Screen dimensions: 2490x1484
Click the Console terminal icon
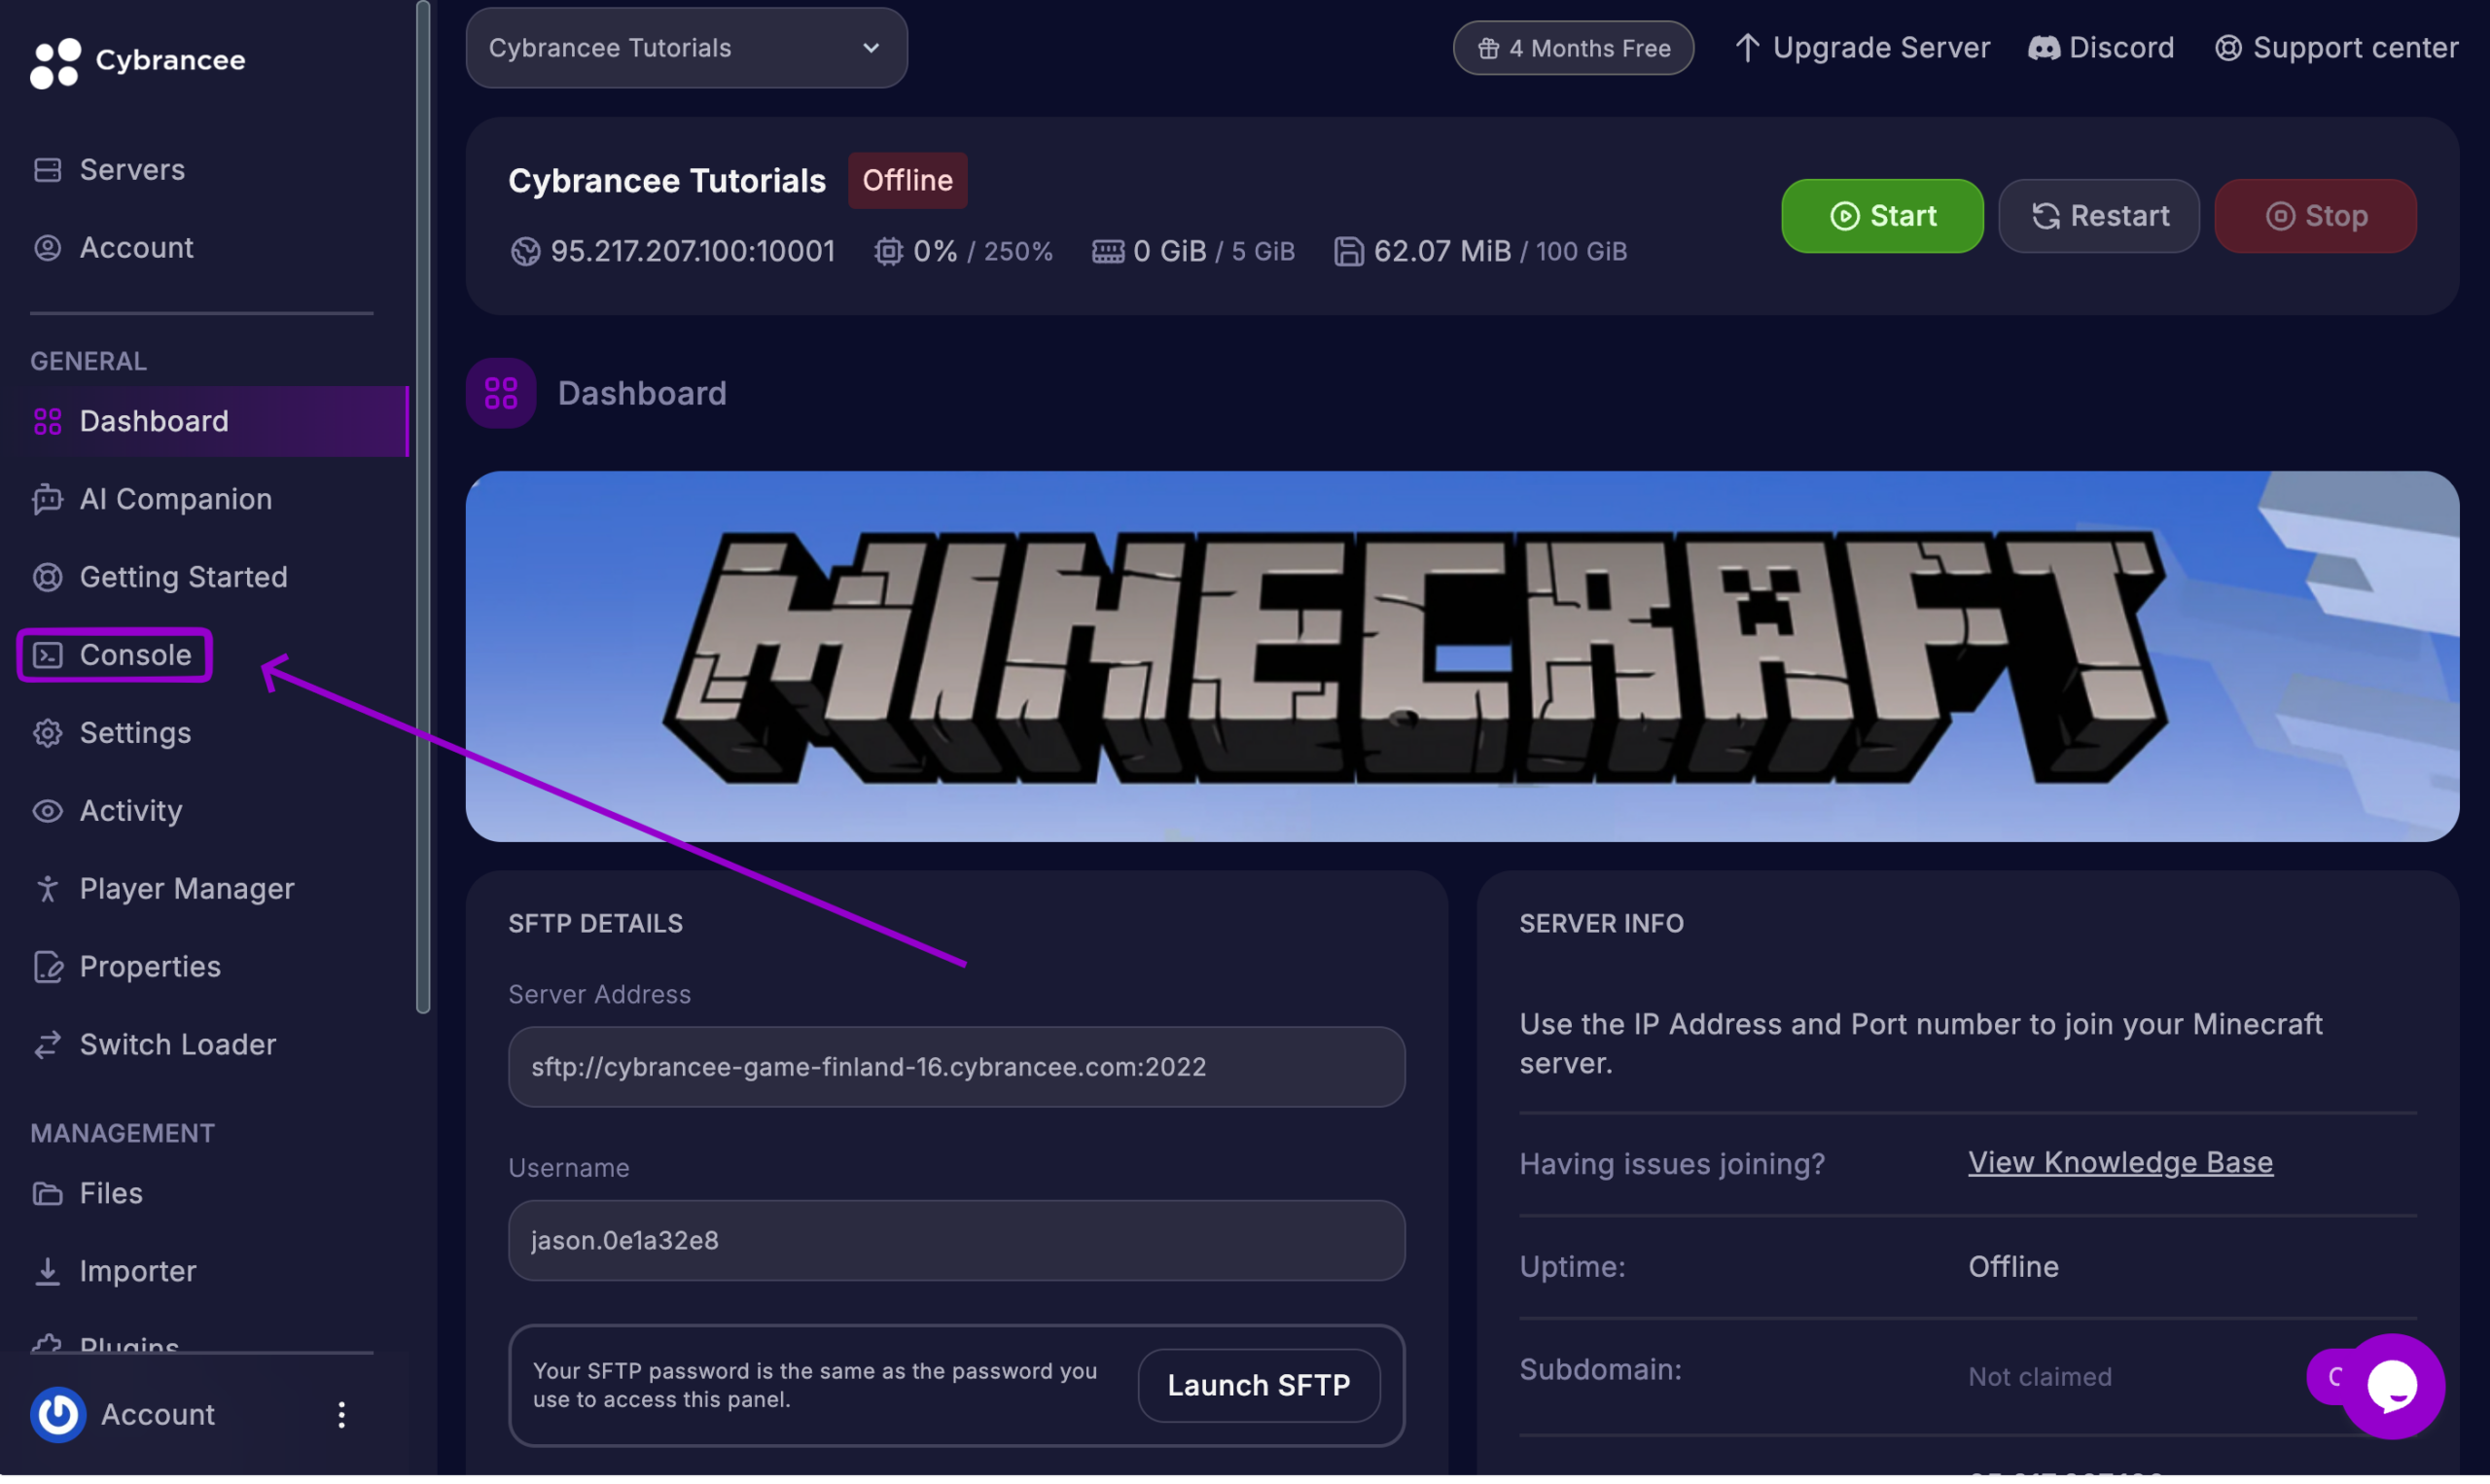click(x=47, y=656)
